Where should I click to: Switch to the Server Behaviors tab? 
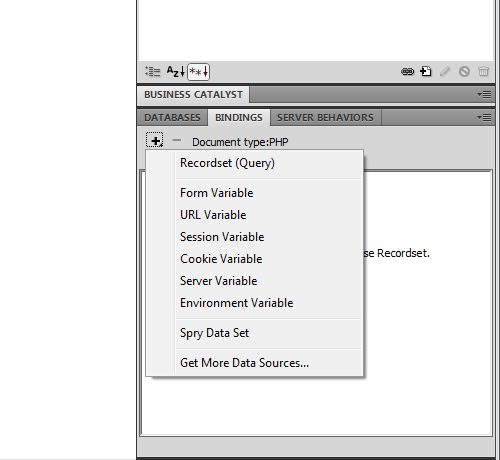[x=325, y=118]
